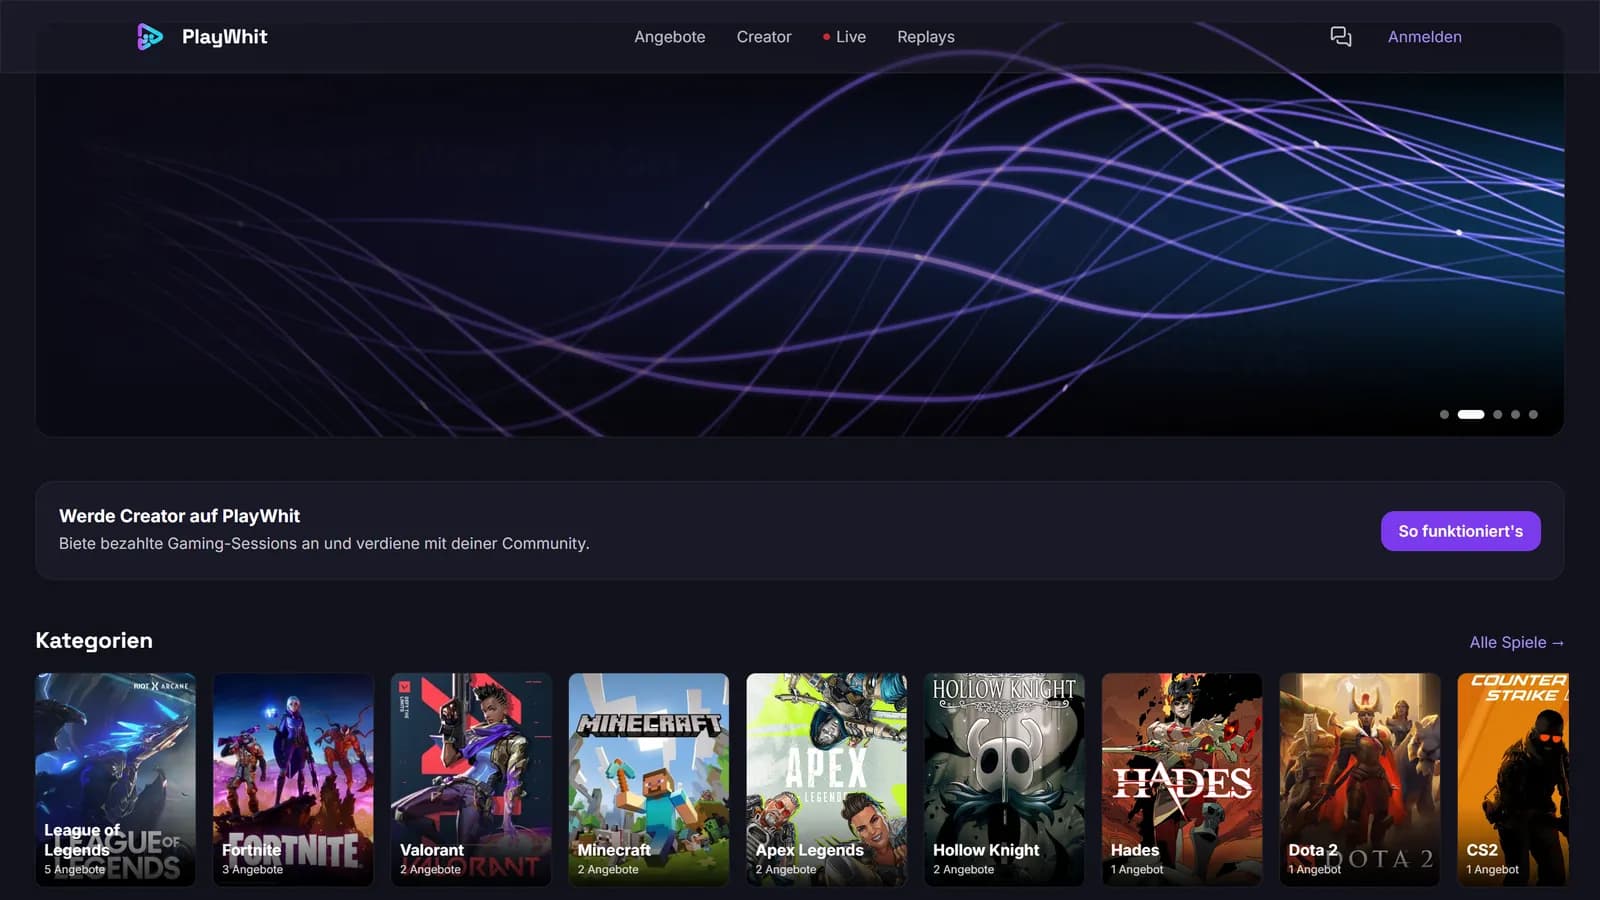Open the Hollow Knight category card
Viewport: 1600px width, 900px height.
1004,779
